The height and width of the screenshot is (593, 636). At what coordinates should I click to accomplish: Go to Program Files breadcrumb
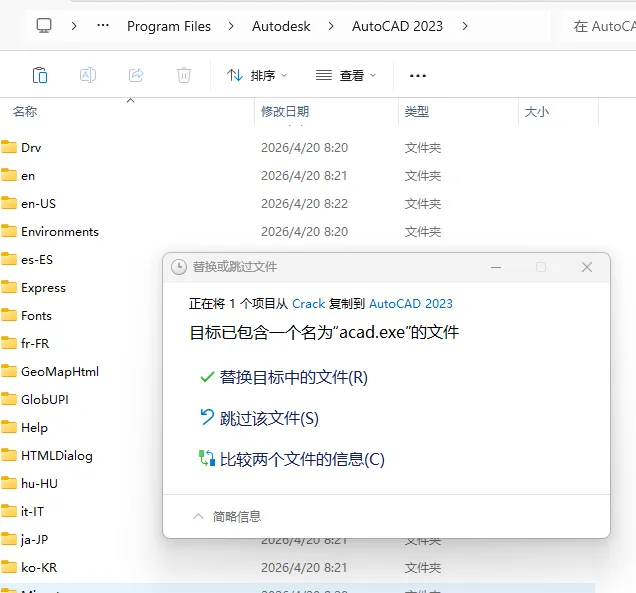pyautogui.click(x=169, y=26)
